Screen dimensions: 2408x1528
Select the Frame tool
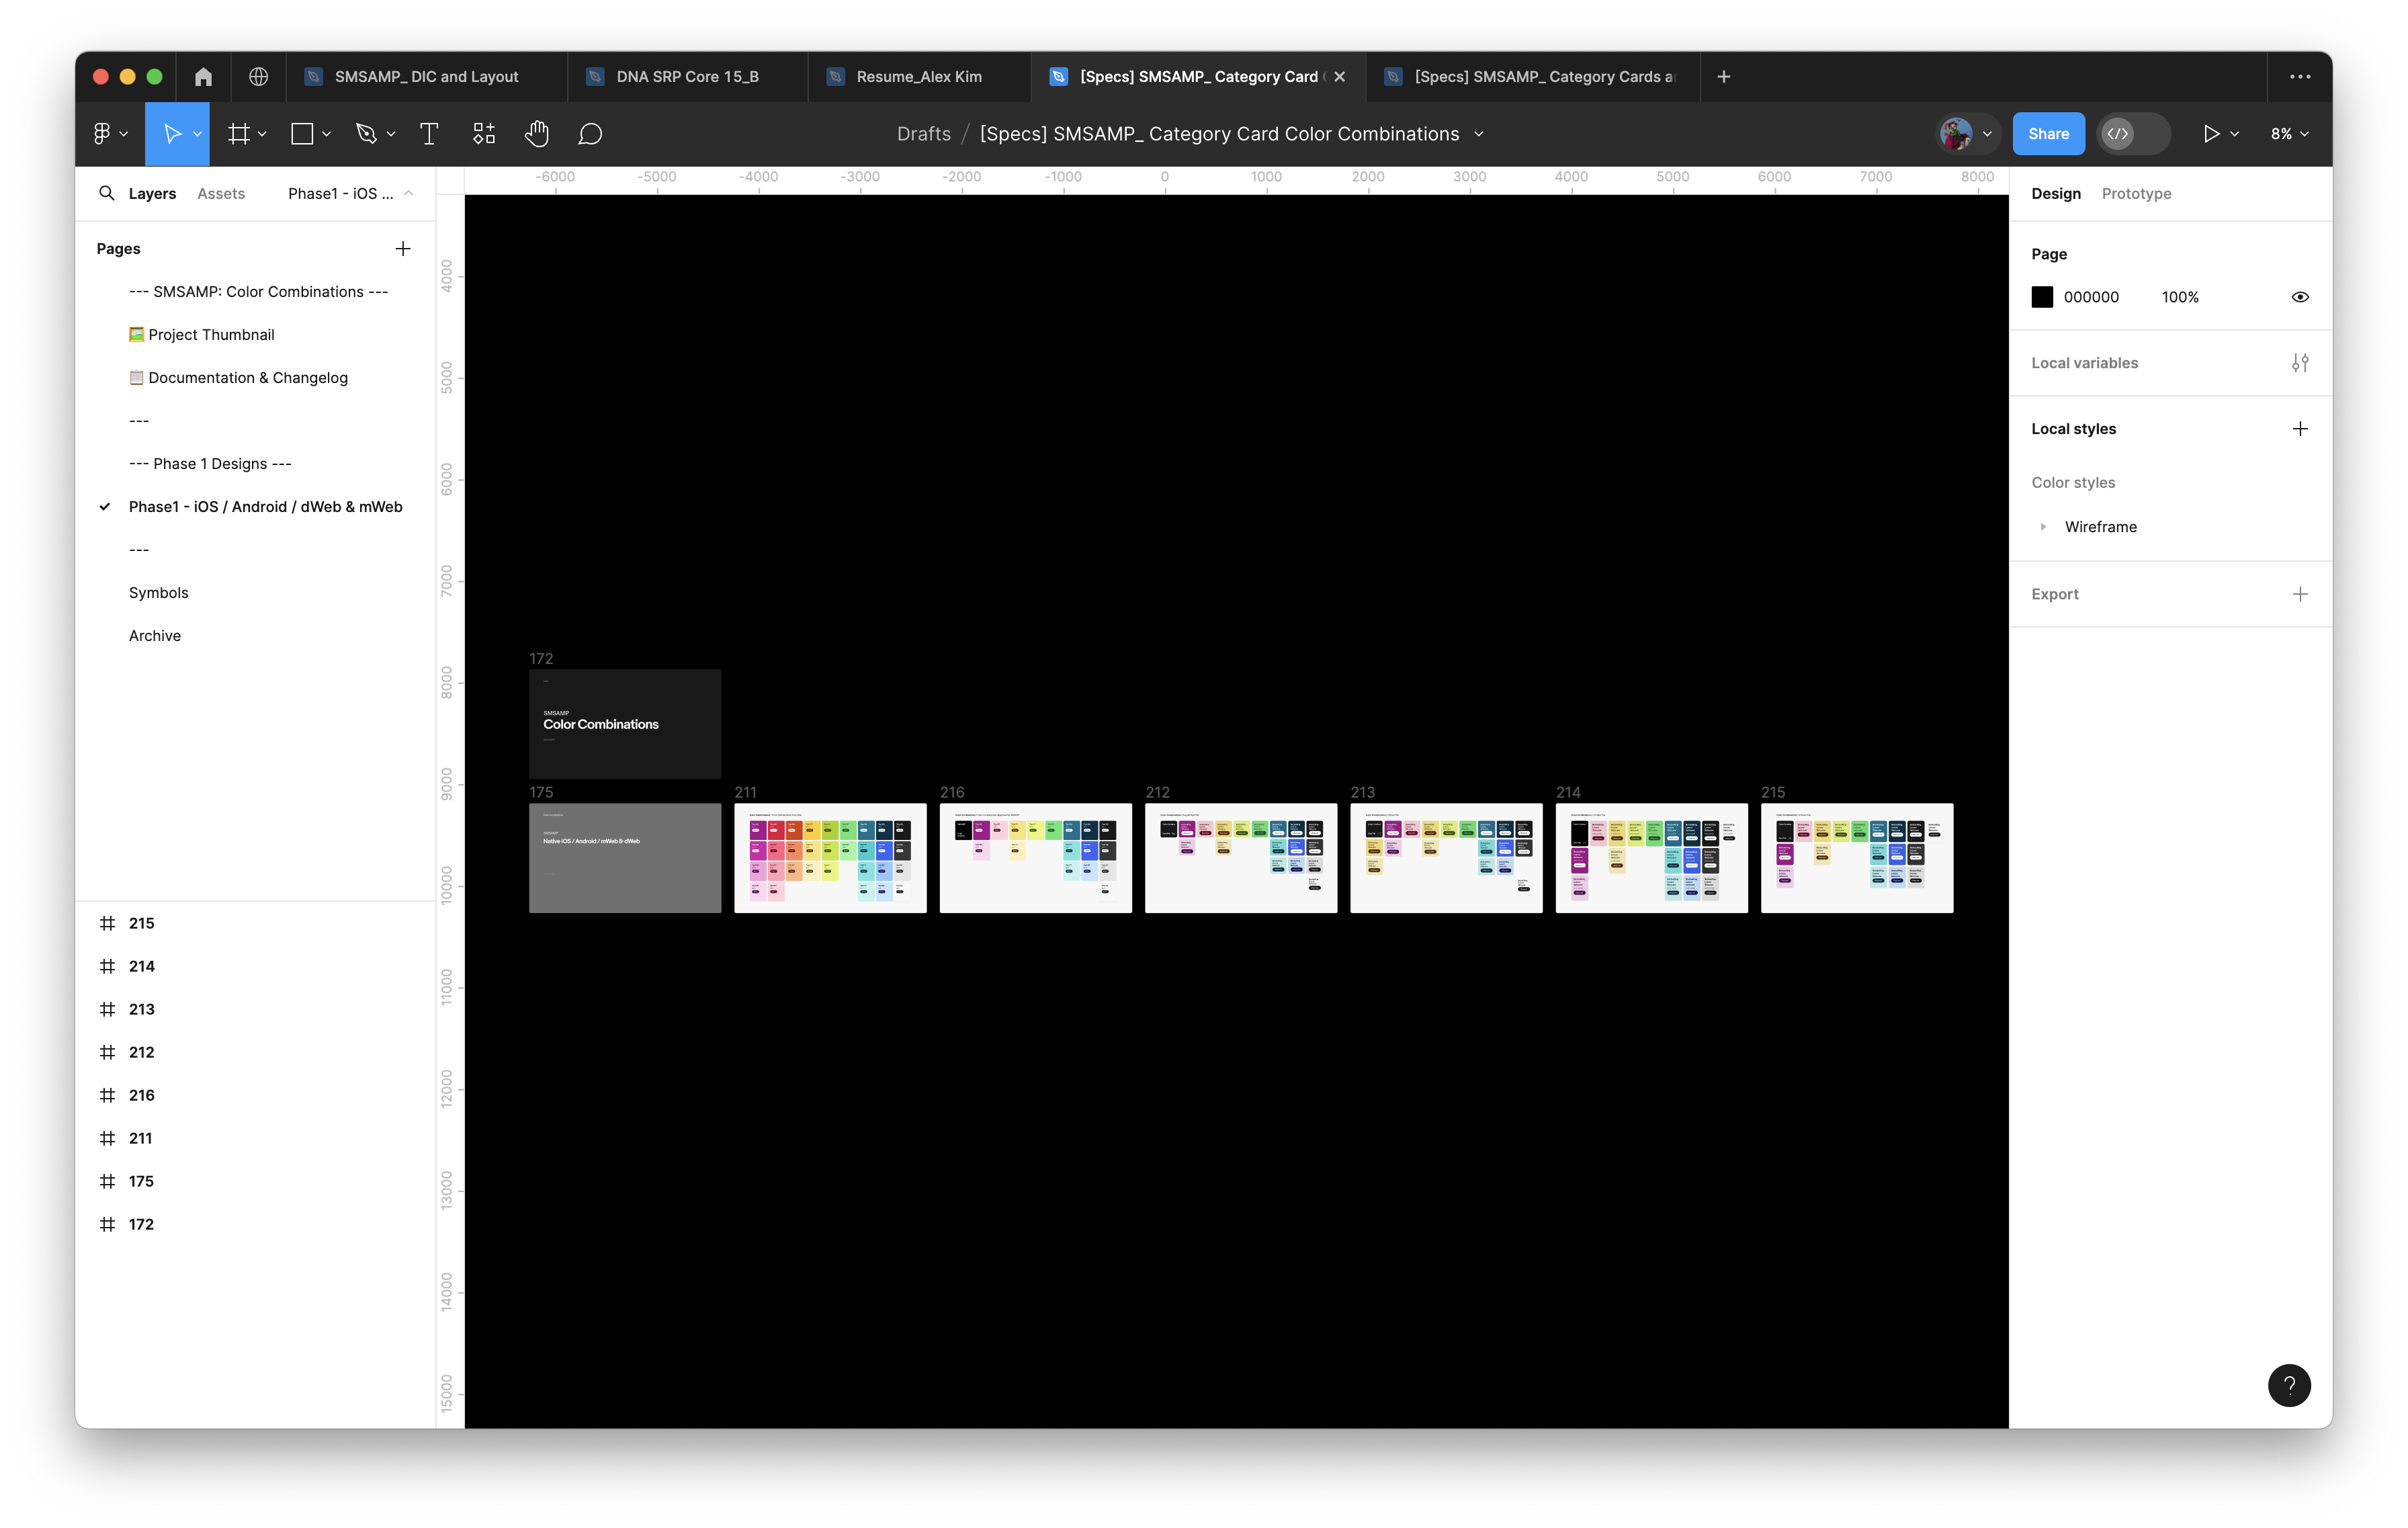[238, 134]
